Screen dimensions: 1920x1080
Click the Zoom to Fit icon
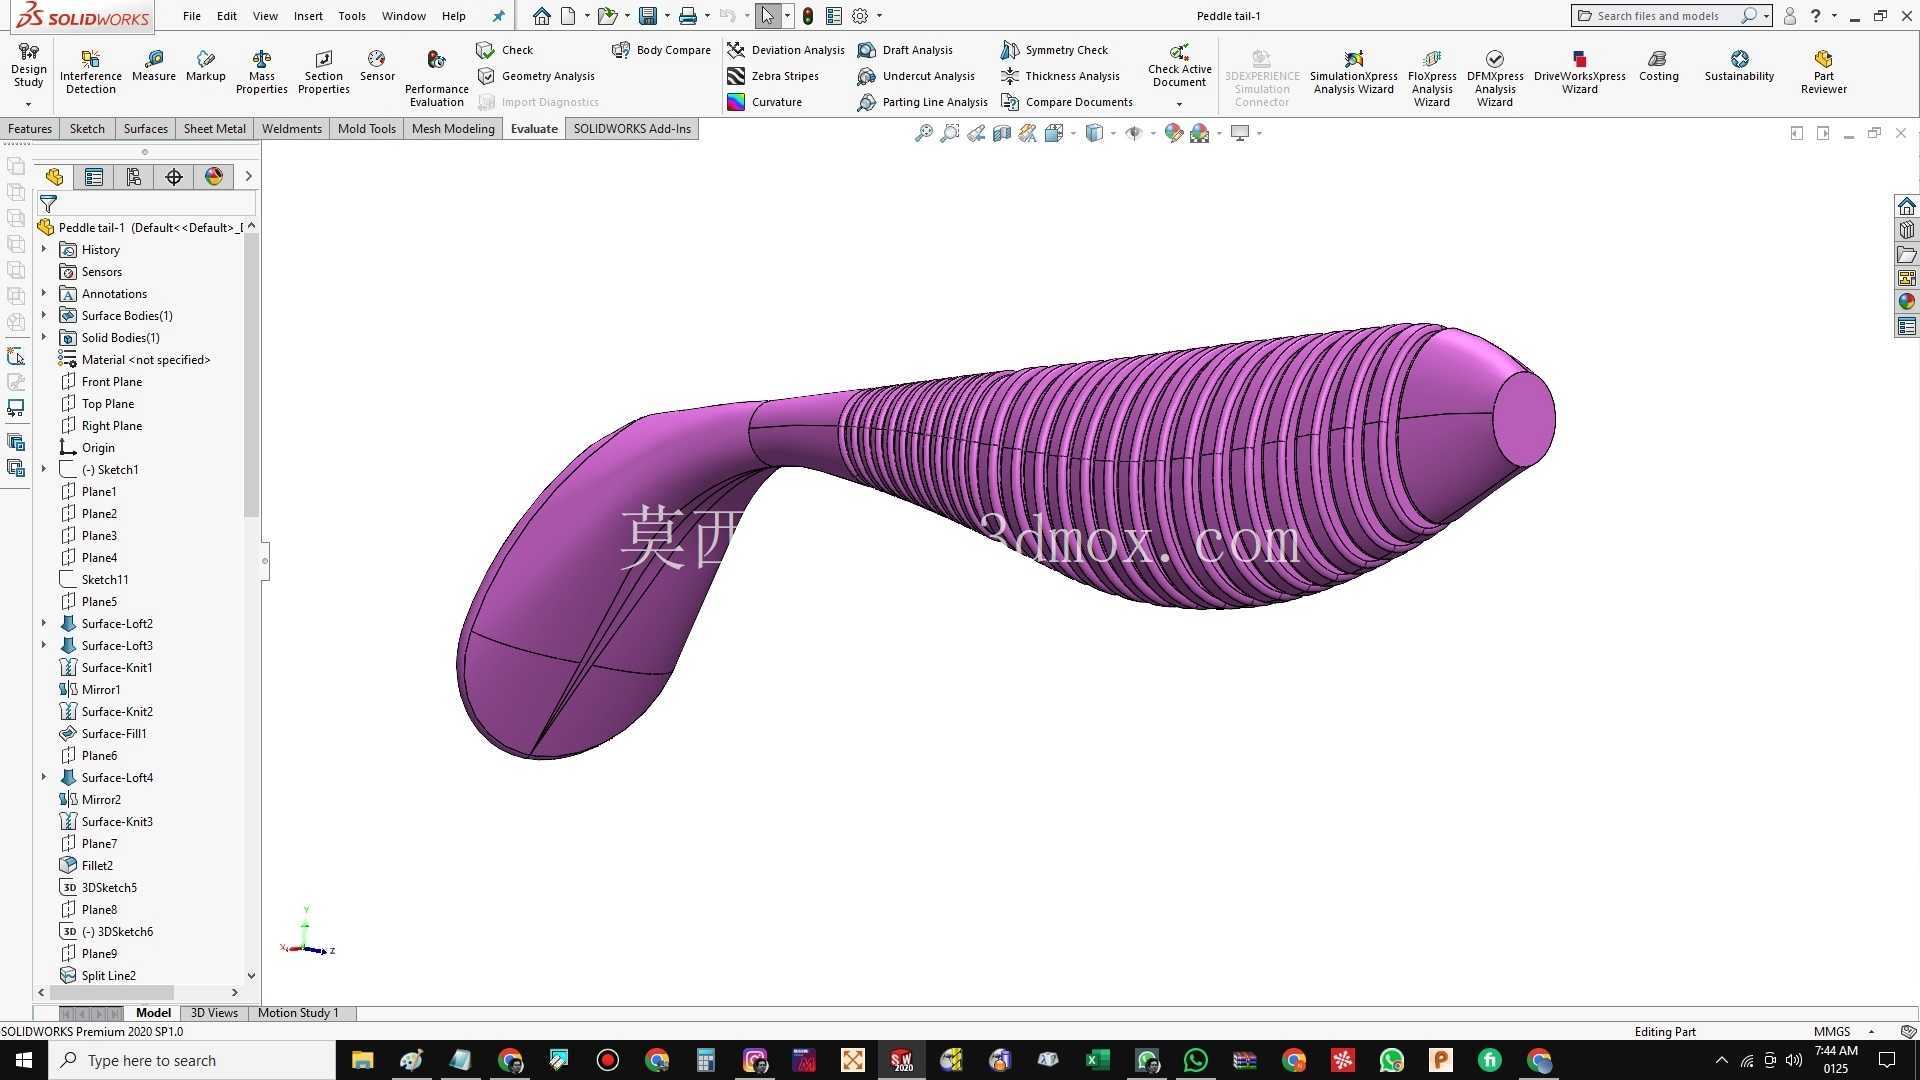pos(923,133)
